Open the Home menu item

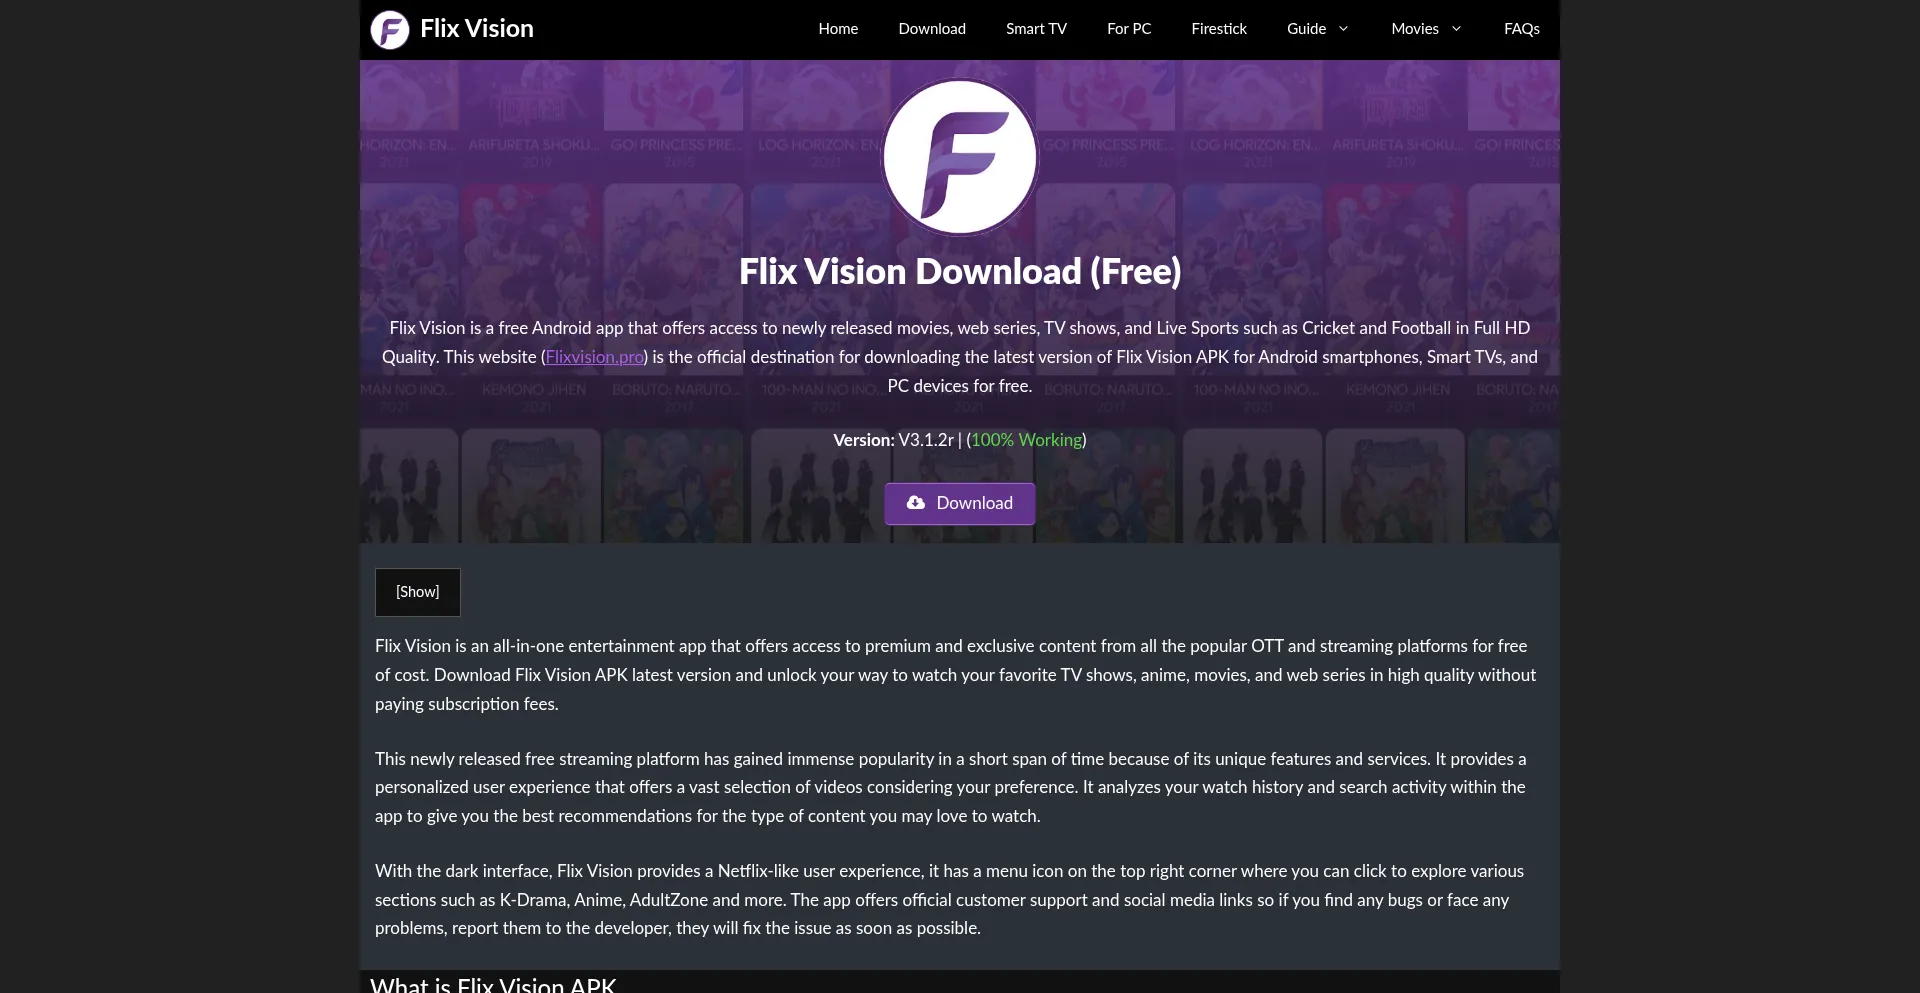[838, 29]
